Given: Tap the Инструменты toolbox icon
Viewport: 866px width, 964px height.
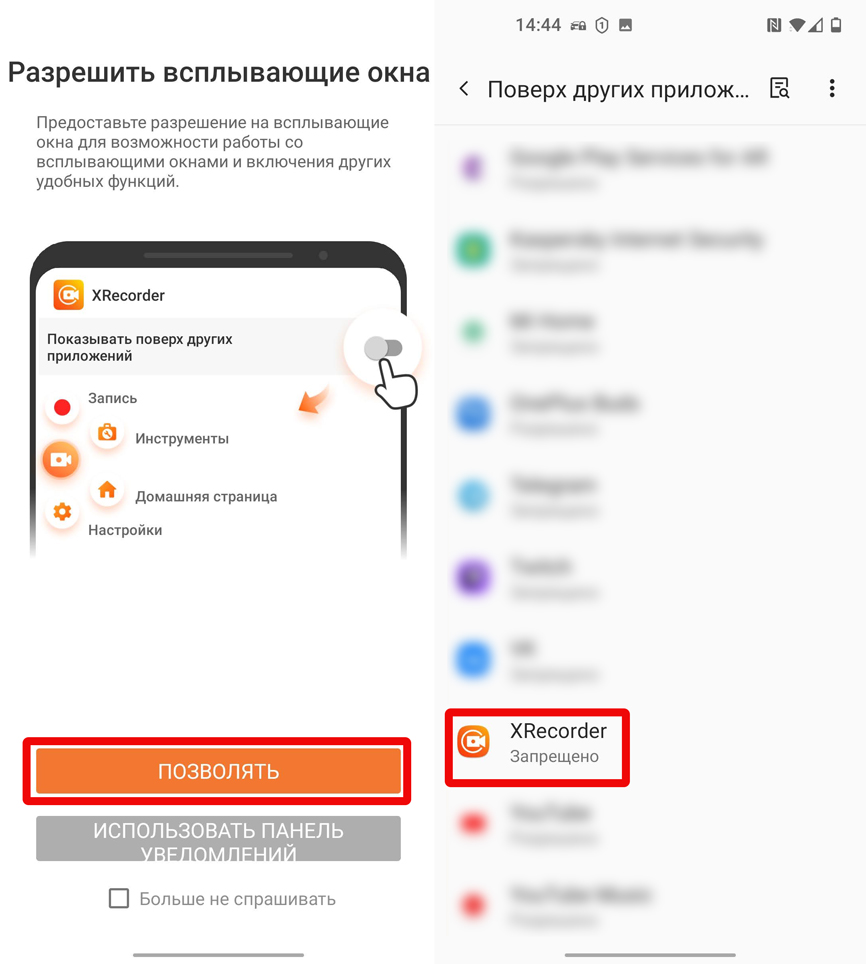Looking at the screenshot, I should pyautogui.click(x=108, y=433).
